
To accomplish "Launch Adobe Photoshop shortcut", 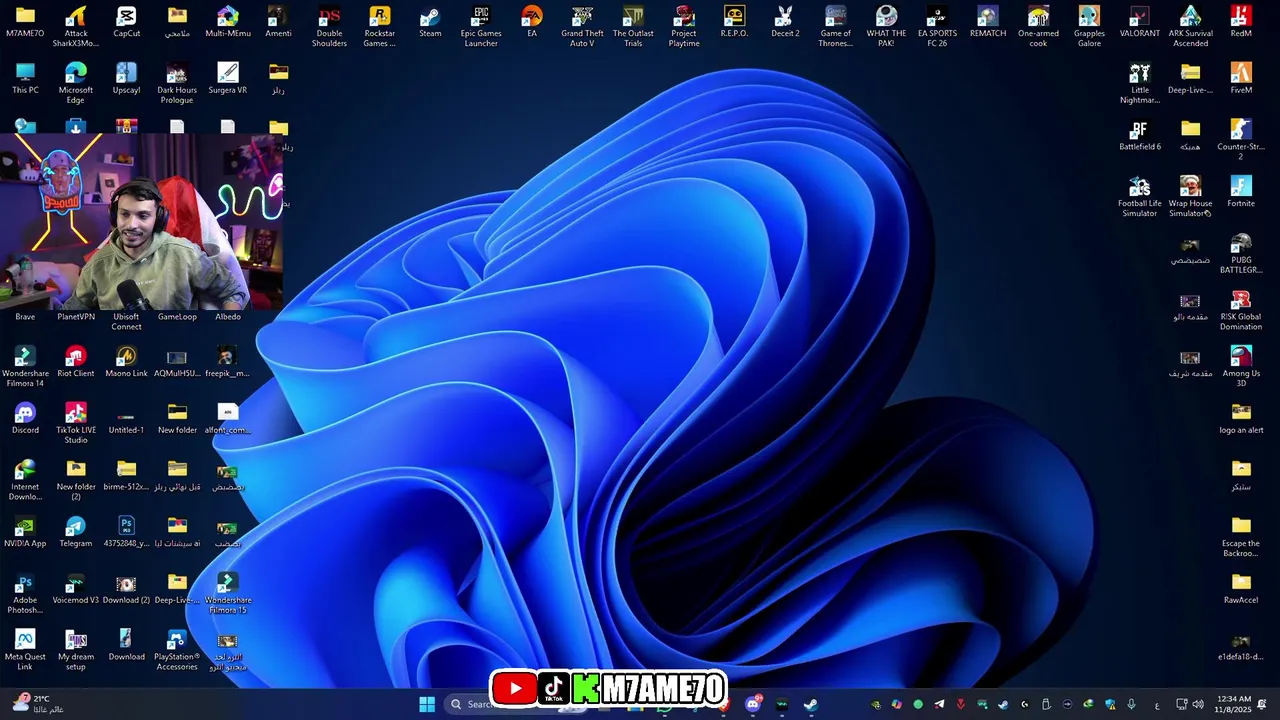I will coord(25,595).
